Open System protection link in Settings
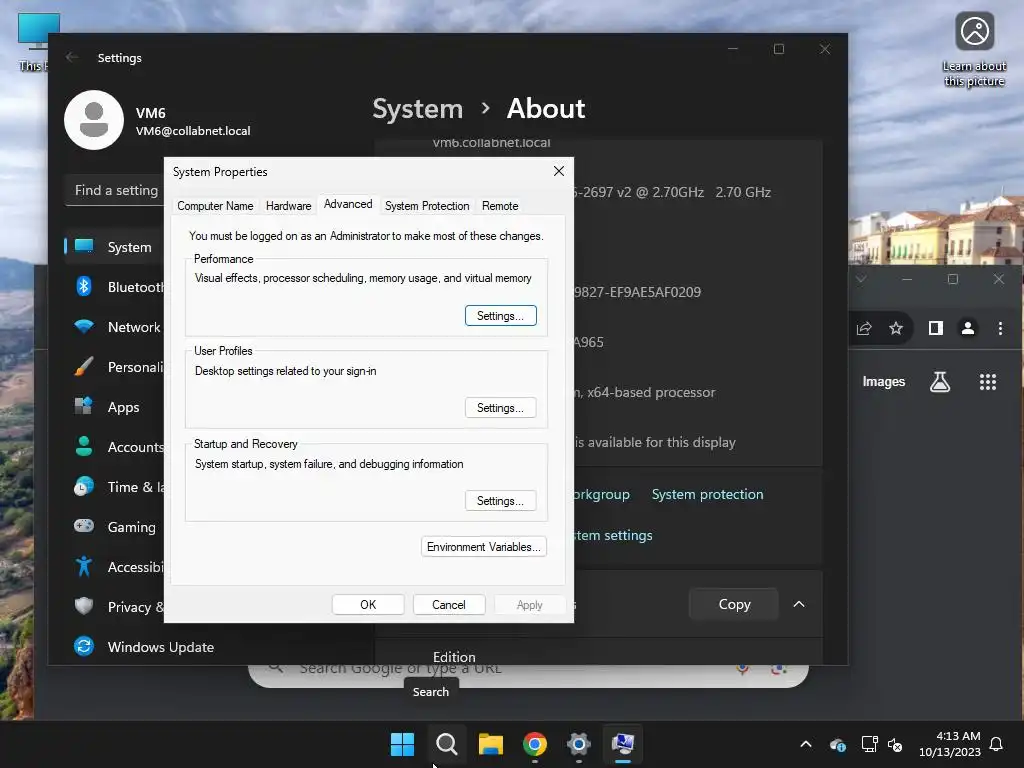 pos(707,494)
